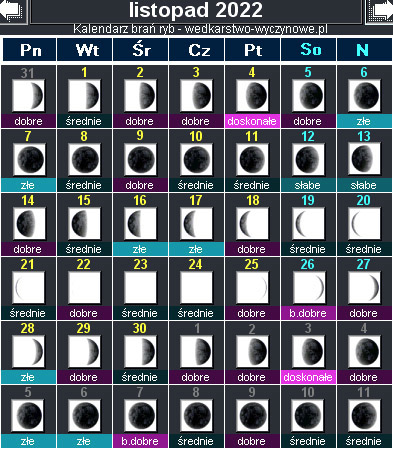
Task: Click greyed day 31 of previous month
Action: (x=27, y=73)
